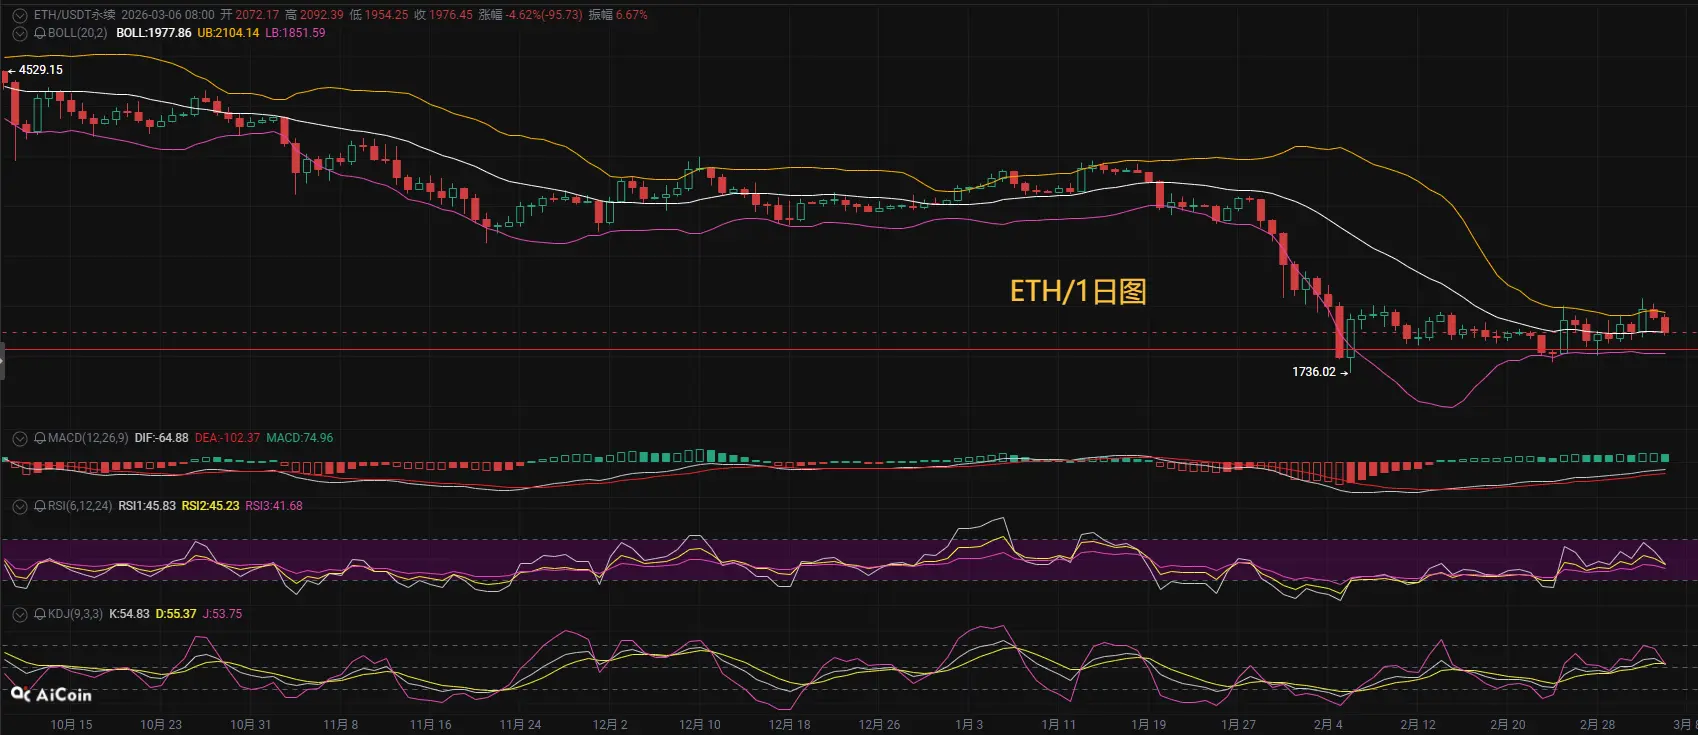Click the 10月 15 date on the time axis
The width and height of the screenshot is (1698, 735).
pos(71,725)
